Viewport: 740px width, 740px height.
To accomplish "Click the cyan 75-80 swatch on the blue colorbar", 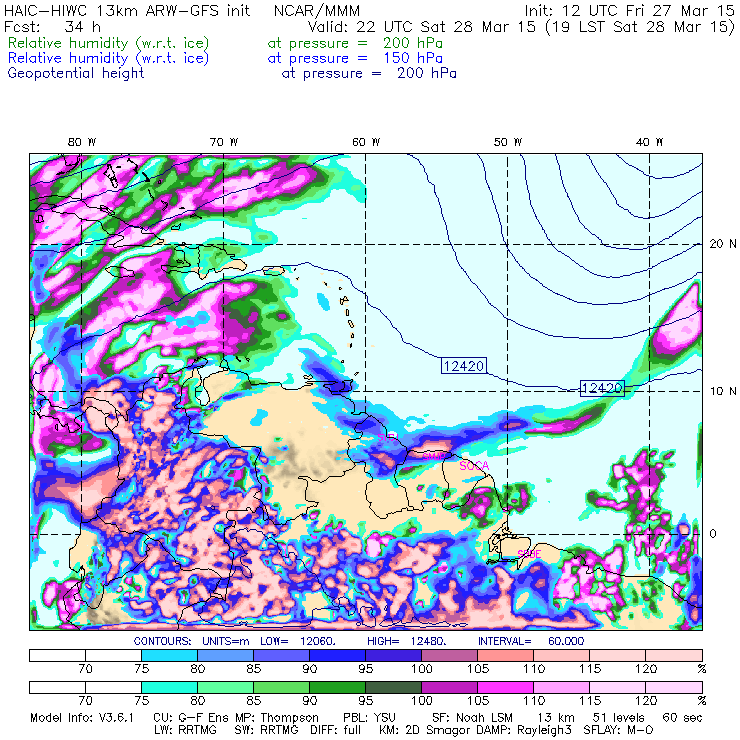I will click(x=169, y=655).
